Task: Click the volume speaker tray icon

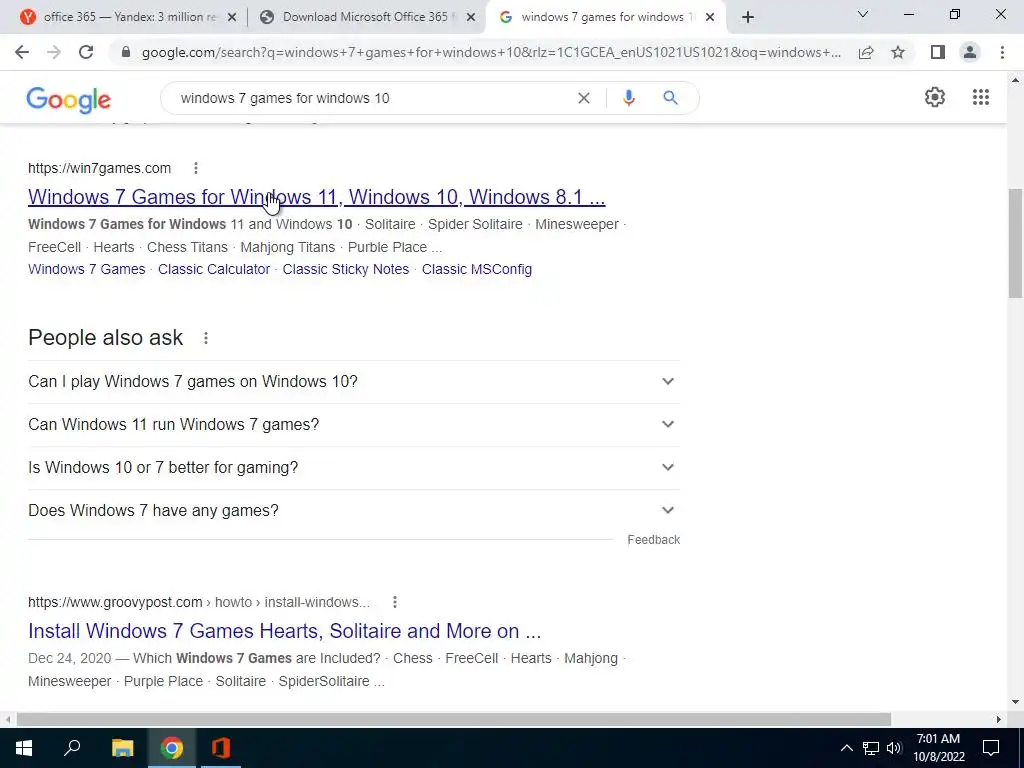Action: pyautogui.click(x=894, y=748)
